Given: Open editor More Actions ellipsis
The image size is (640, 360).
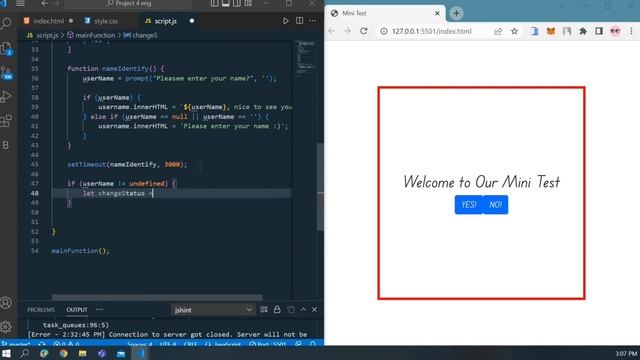Looking at the screenshot, I should [x=312, y=21].
